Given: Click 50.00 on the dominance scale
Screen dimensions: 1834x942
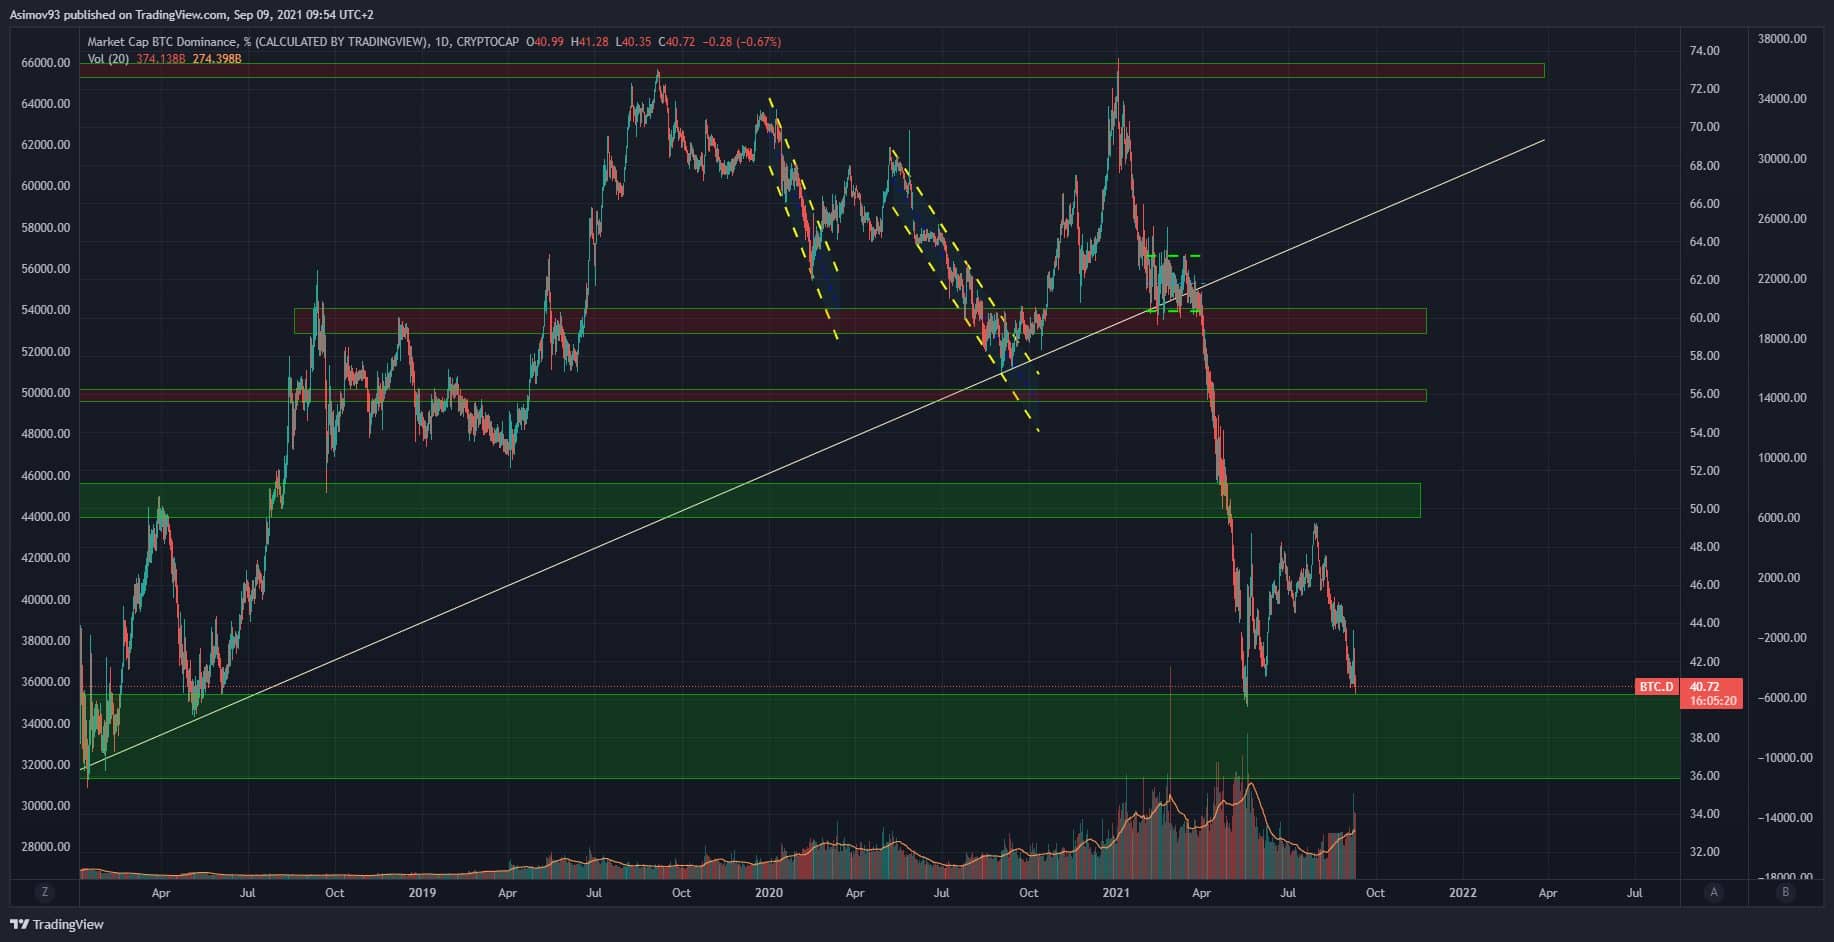Looking at the screenshot, I should point(1704,509).
